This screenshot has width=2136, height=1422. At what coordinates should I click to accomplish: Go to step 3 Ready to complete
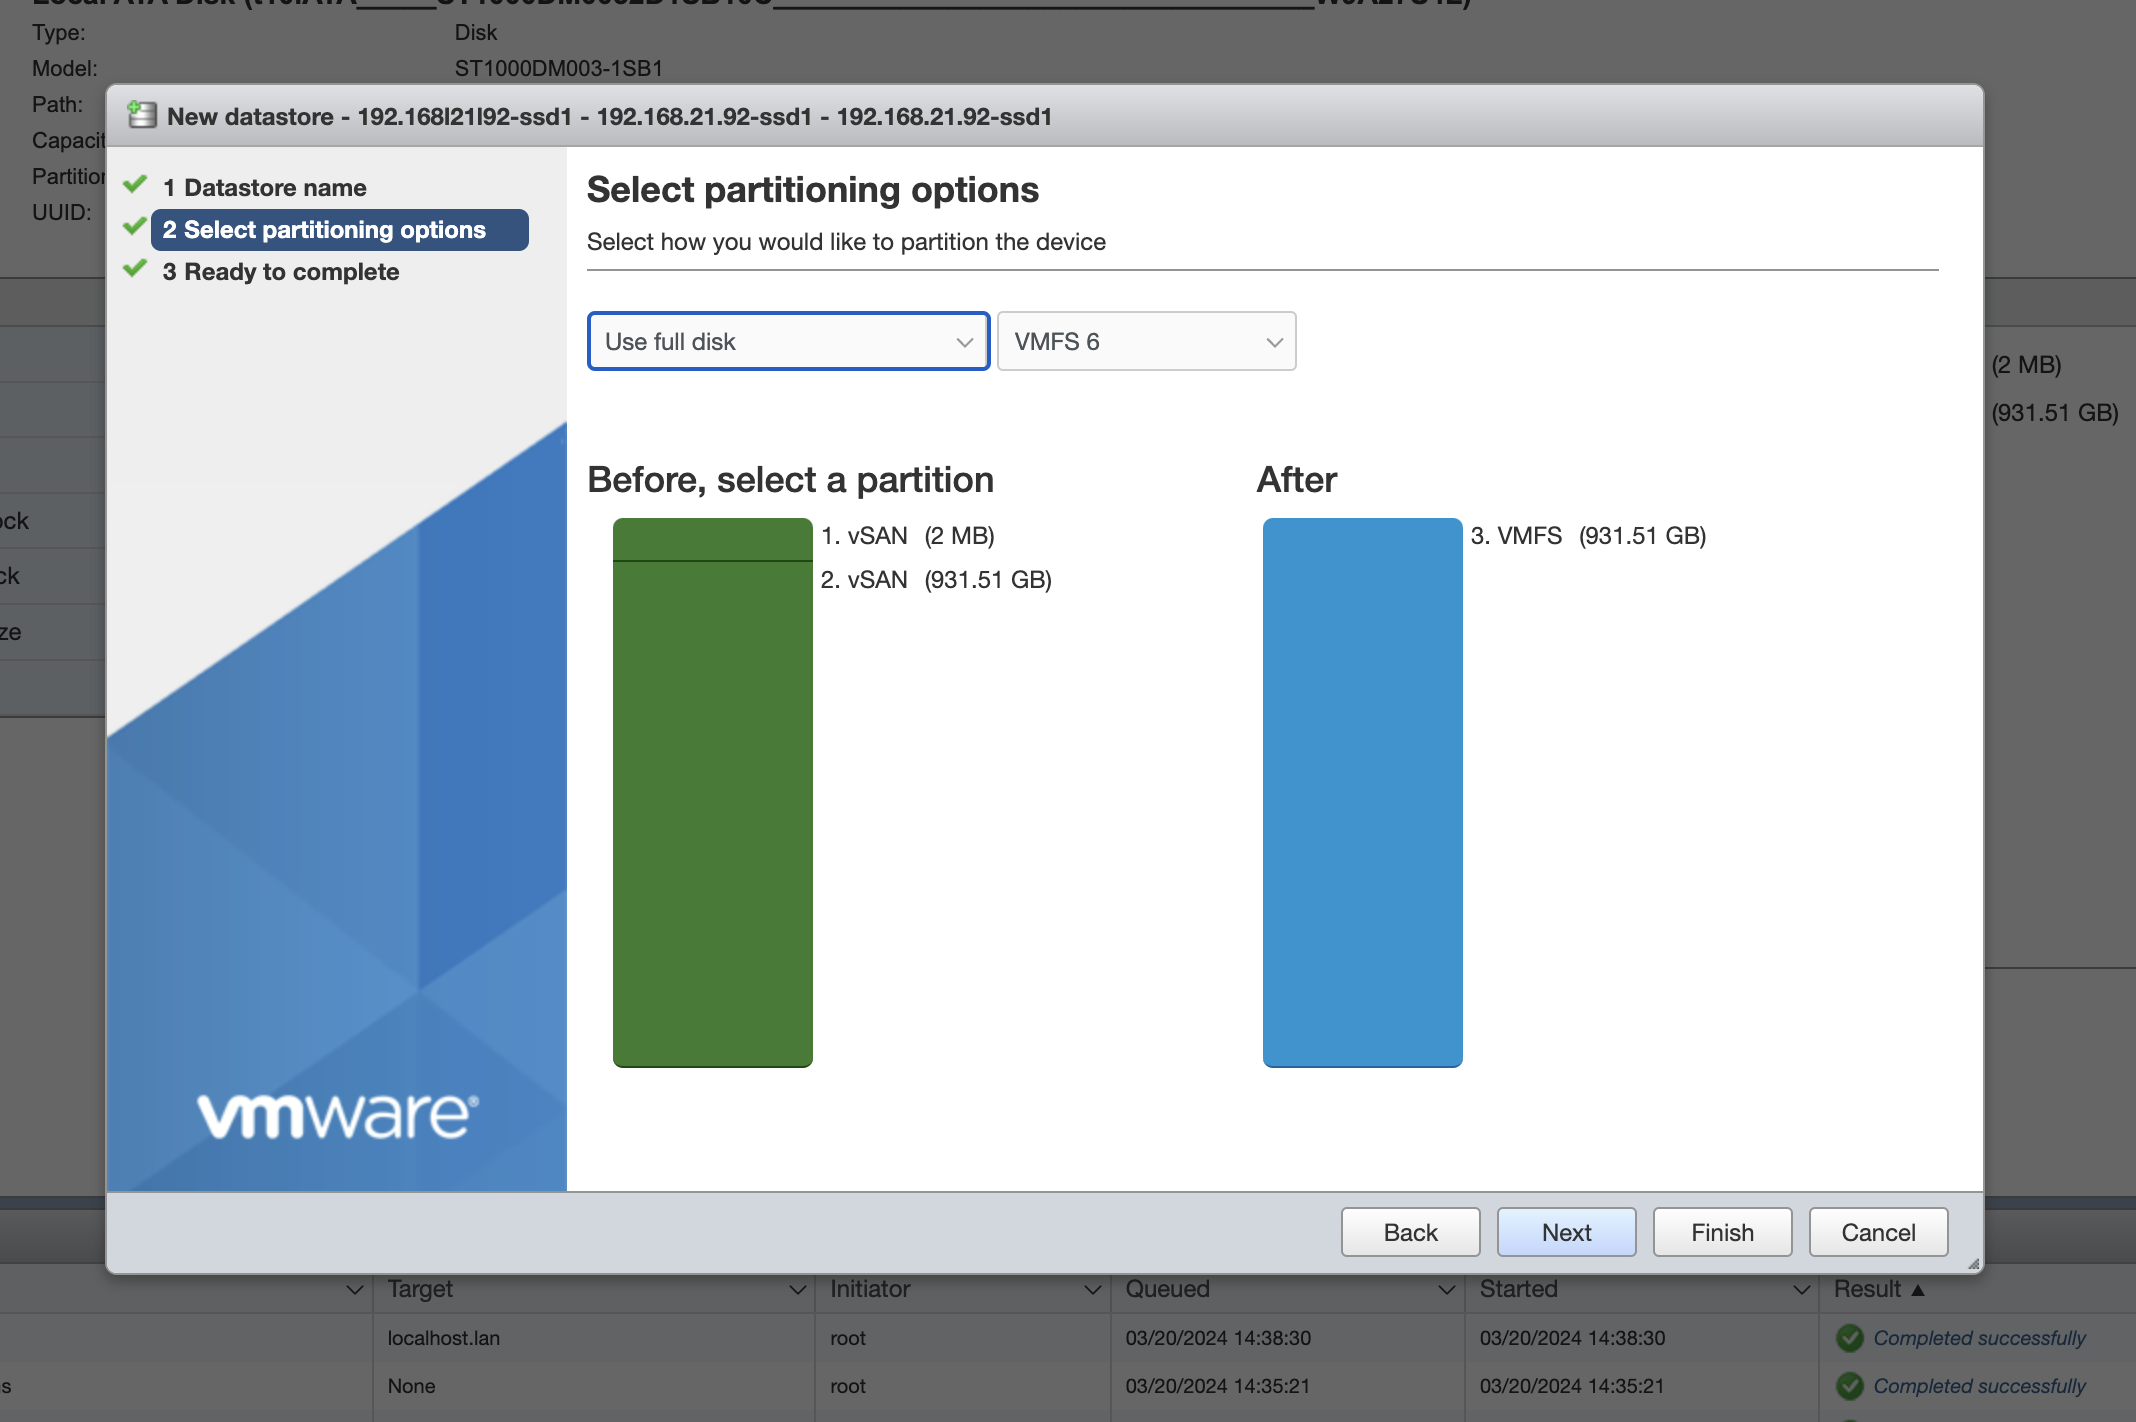pyautogui.click(x=281, y=272)
